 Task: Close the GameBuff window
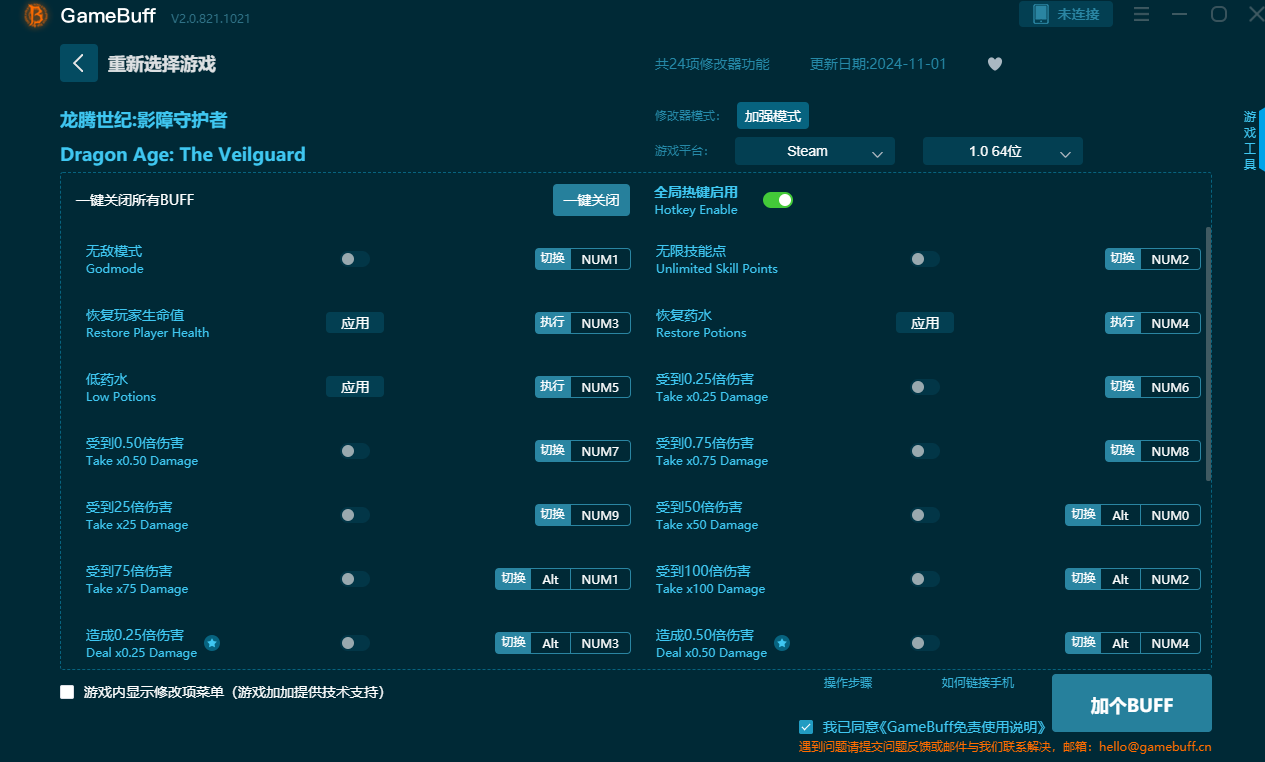pyautogui.click(x=1257, y=14)
